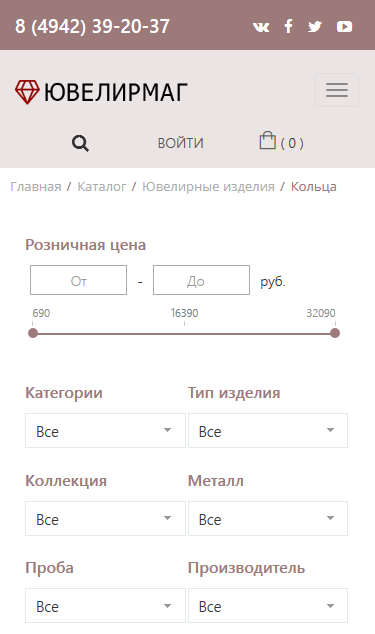Focus the От minimum price field
Screen dimensions: 375x634
pos(78,280)
